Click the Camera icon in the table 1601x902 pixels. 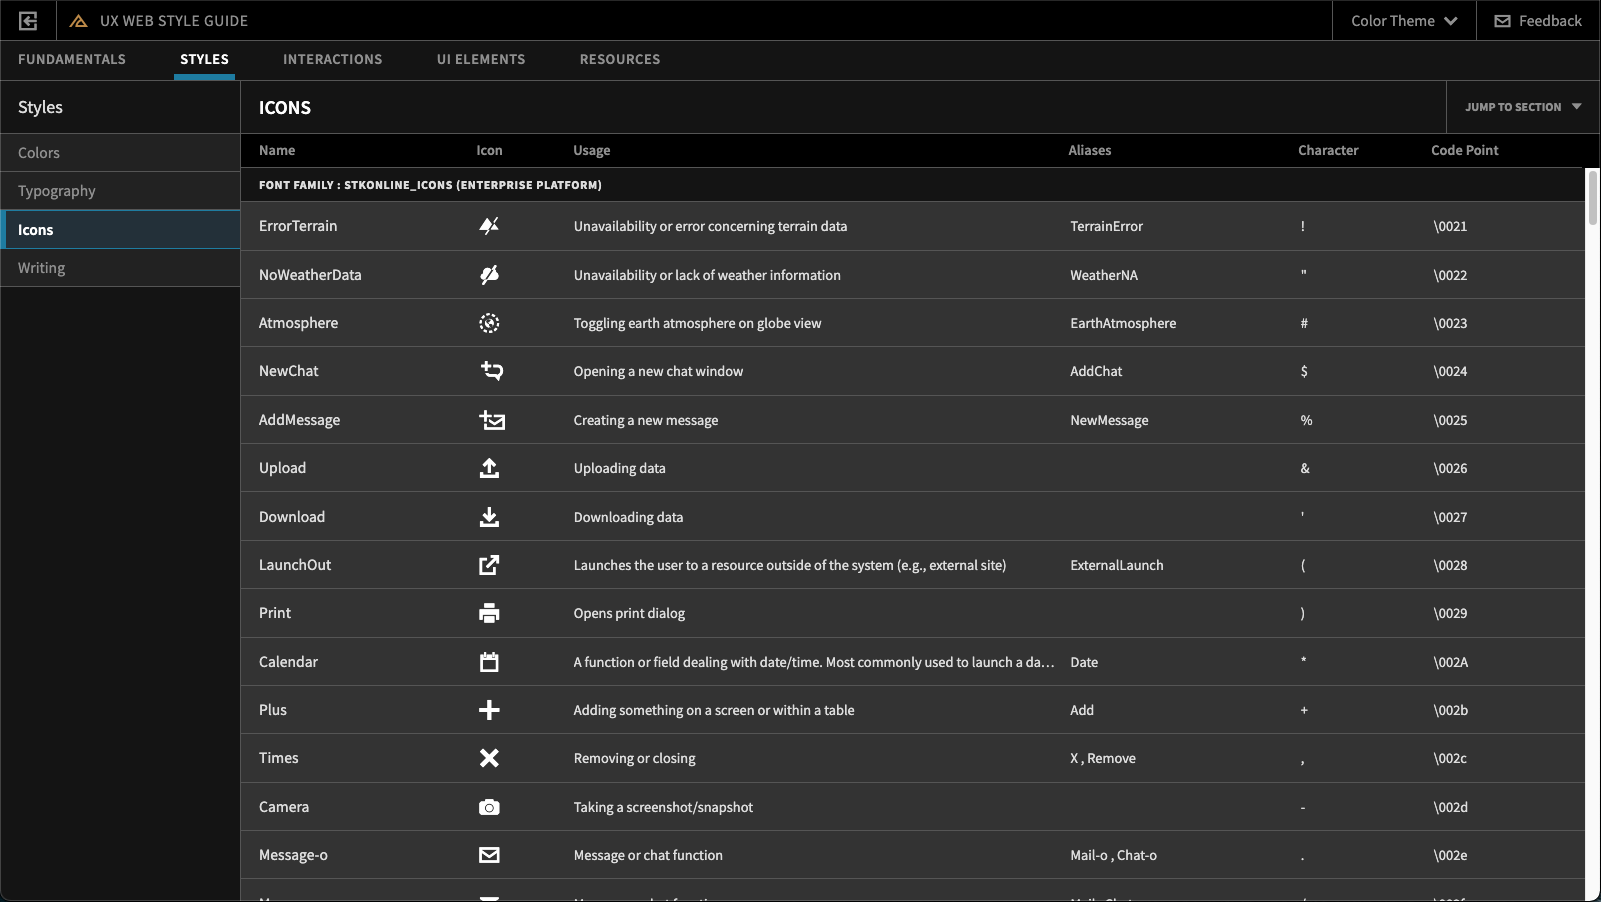coord(489,807)
